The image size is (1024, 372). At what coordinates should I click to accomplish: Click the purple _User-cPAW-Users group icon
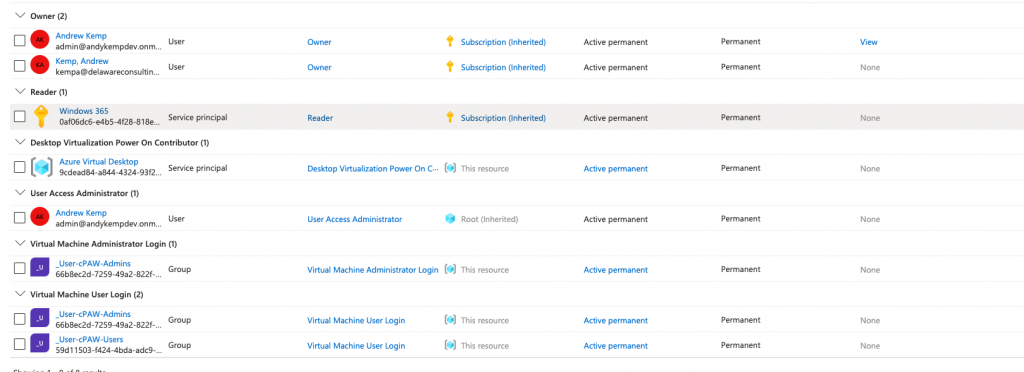coord(40,343)
